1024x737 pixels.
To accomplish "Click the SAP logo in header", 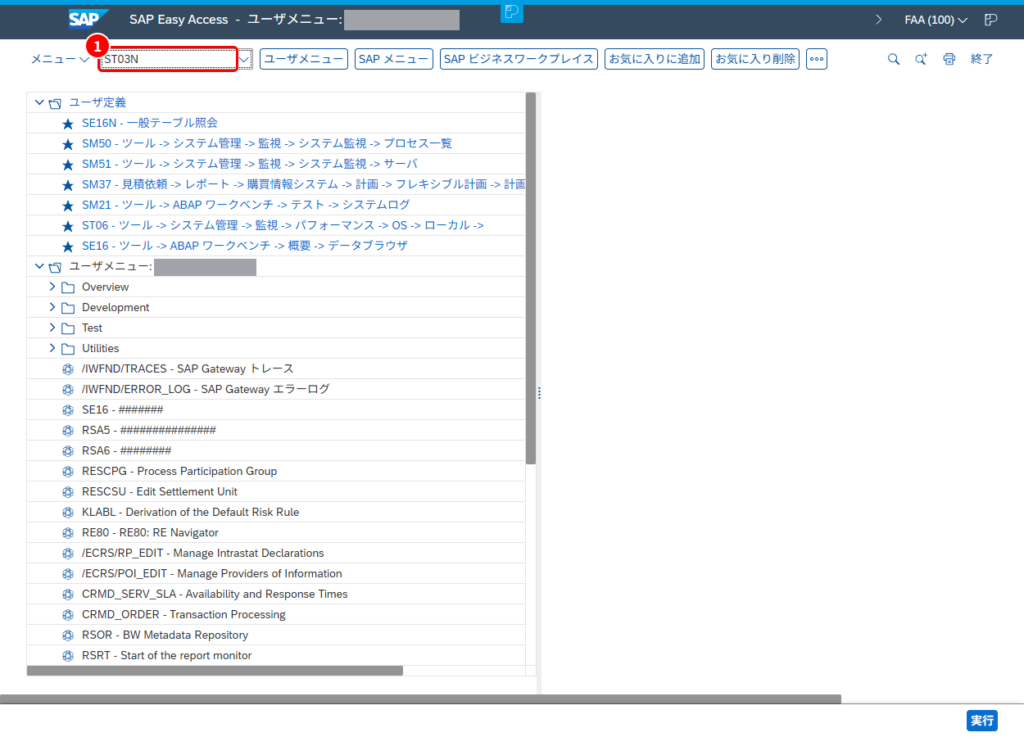I will point(87,19).
